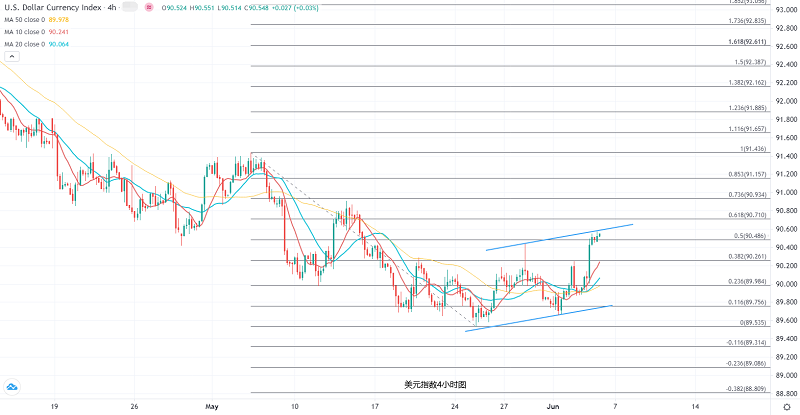
Task: Click the TradingView logo icon
Action: (x=13, y=387)
